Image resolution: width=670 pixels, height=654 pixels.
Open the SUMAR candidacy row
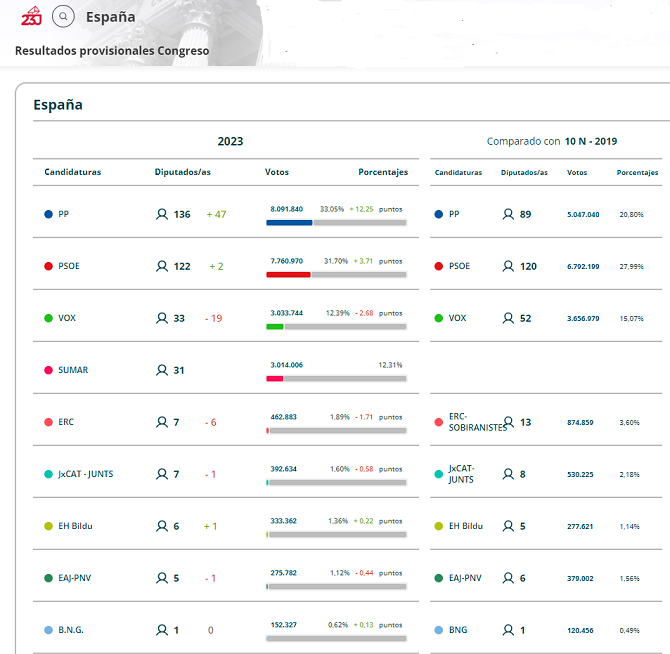point(73,370)
